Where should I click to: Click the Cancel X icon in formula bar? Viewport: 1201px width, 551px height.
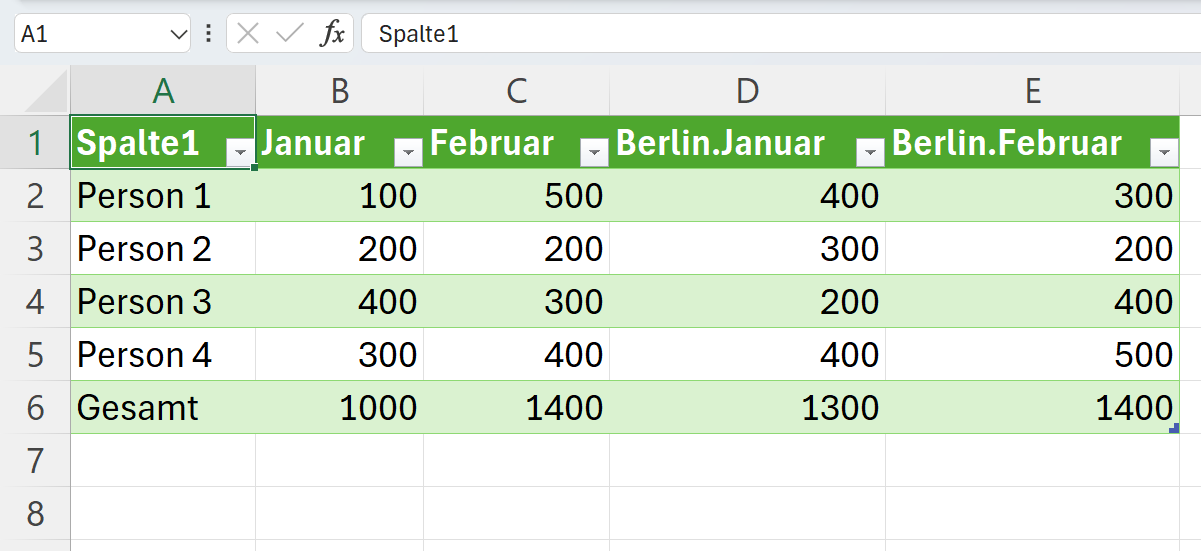[x=249, y=34]
